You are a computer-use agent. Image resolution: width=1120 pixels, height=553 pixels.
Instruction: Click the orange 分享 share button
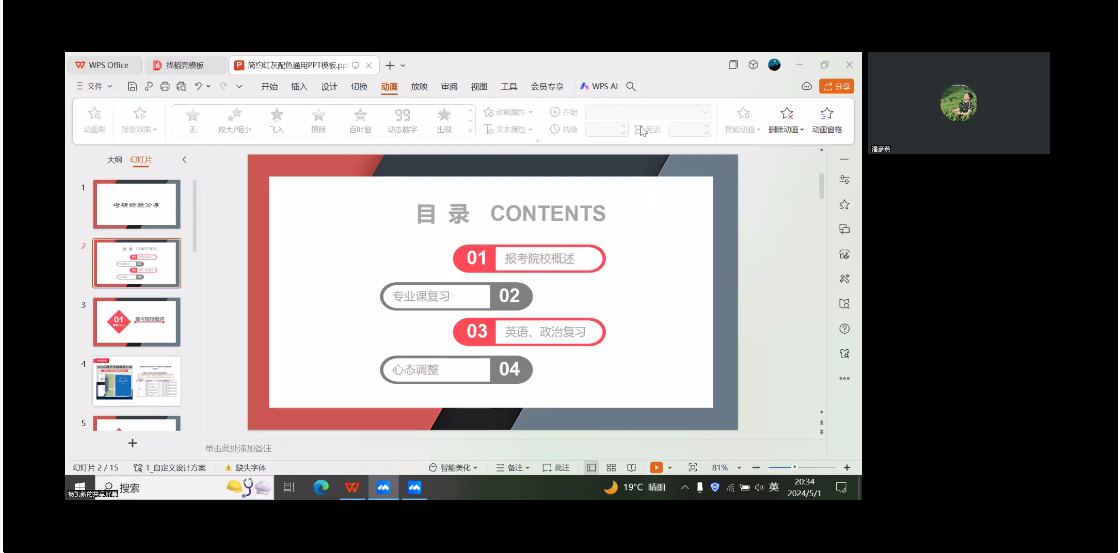[x=836, y=87]
